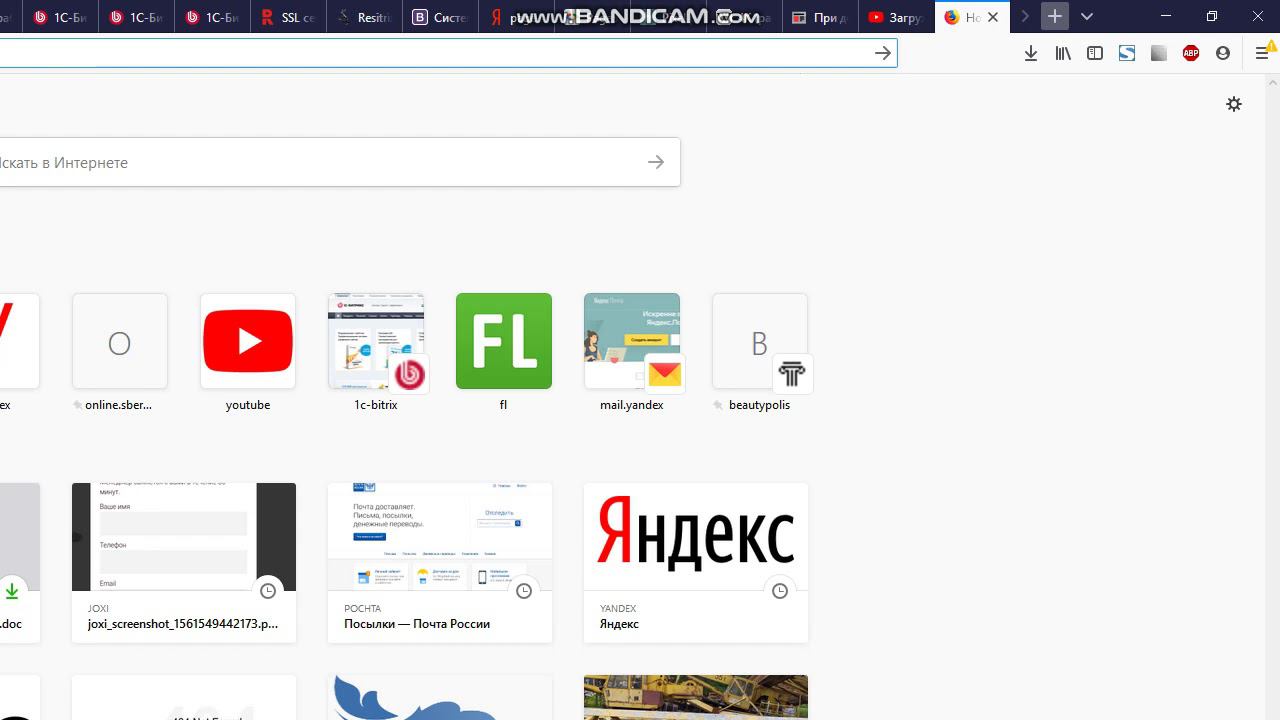Expand the list all tabs chevron
The width and height of the screenshot is (1280, 720).
1087,16
